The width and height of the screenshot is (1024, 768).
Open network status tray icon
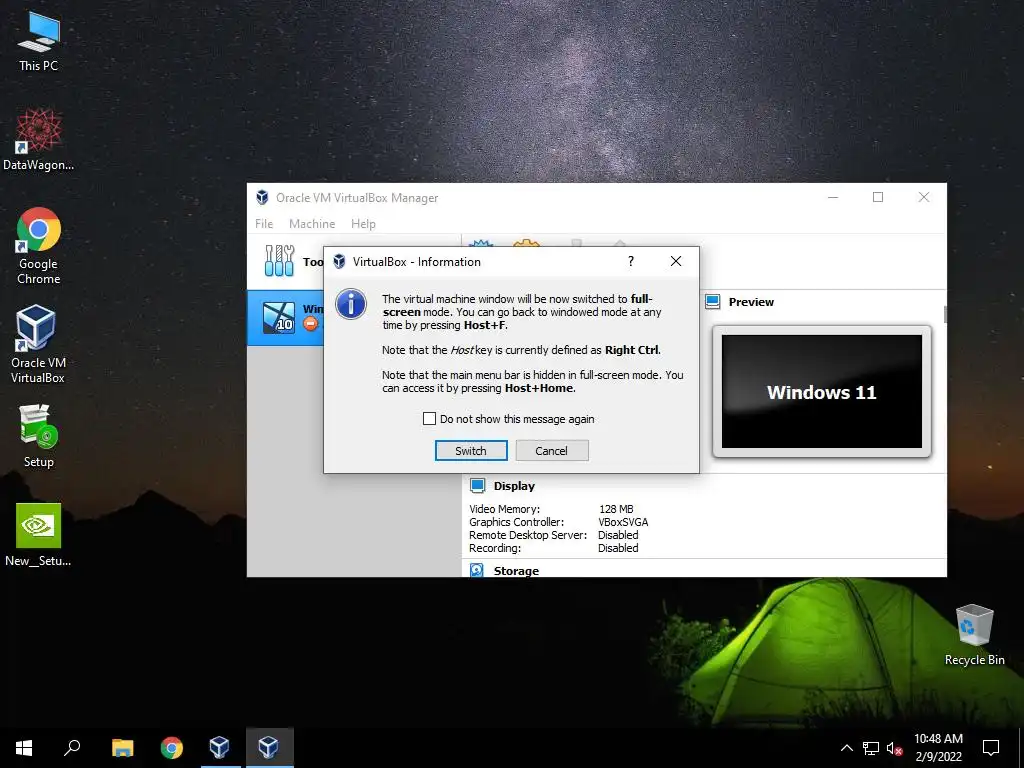(x=871, y=748)
